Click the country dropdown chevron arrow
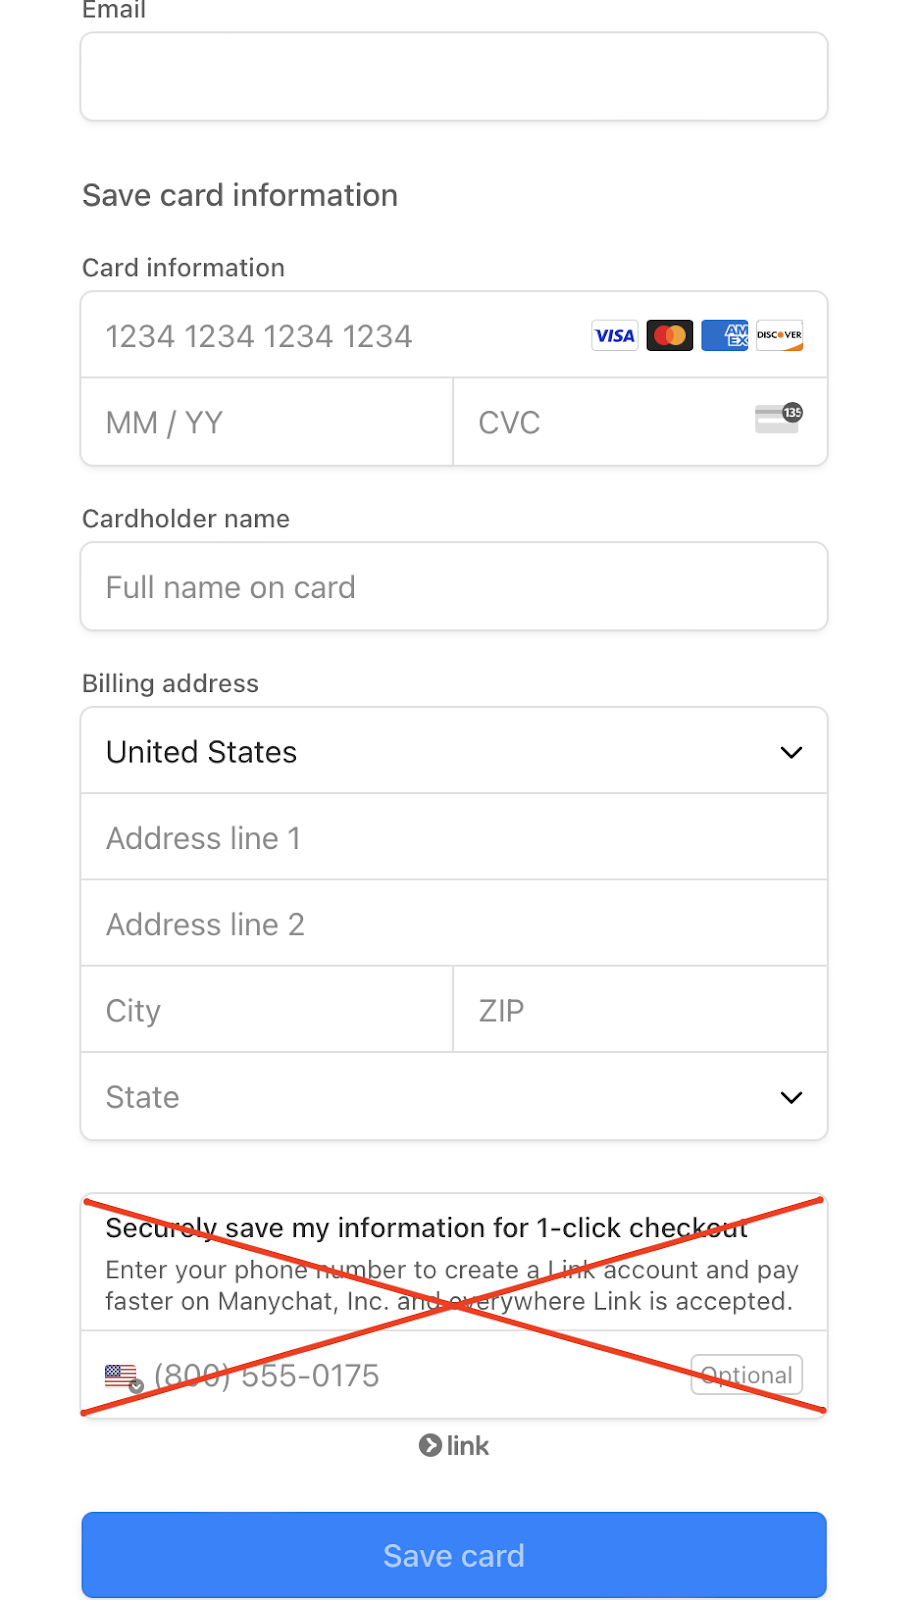 (x=791, y=752)
